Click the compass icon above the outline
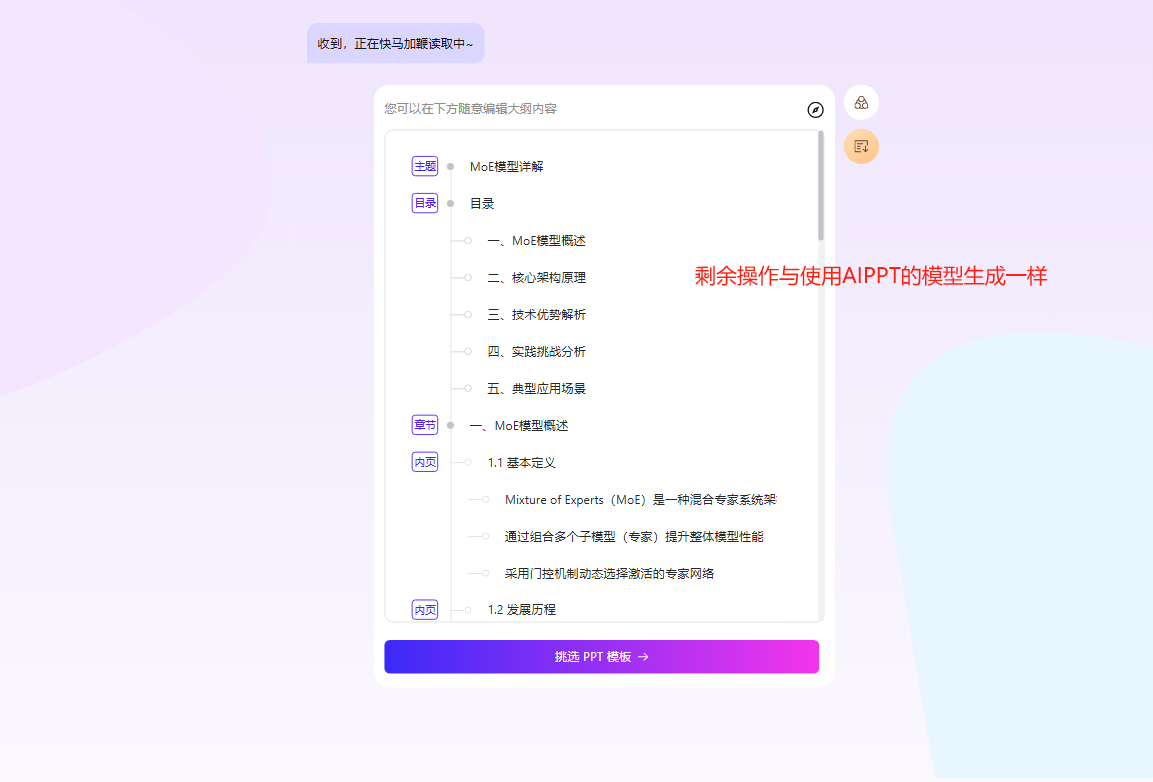The height and width of the screenshot is (782, 1153). click(815, 110)
